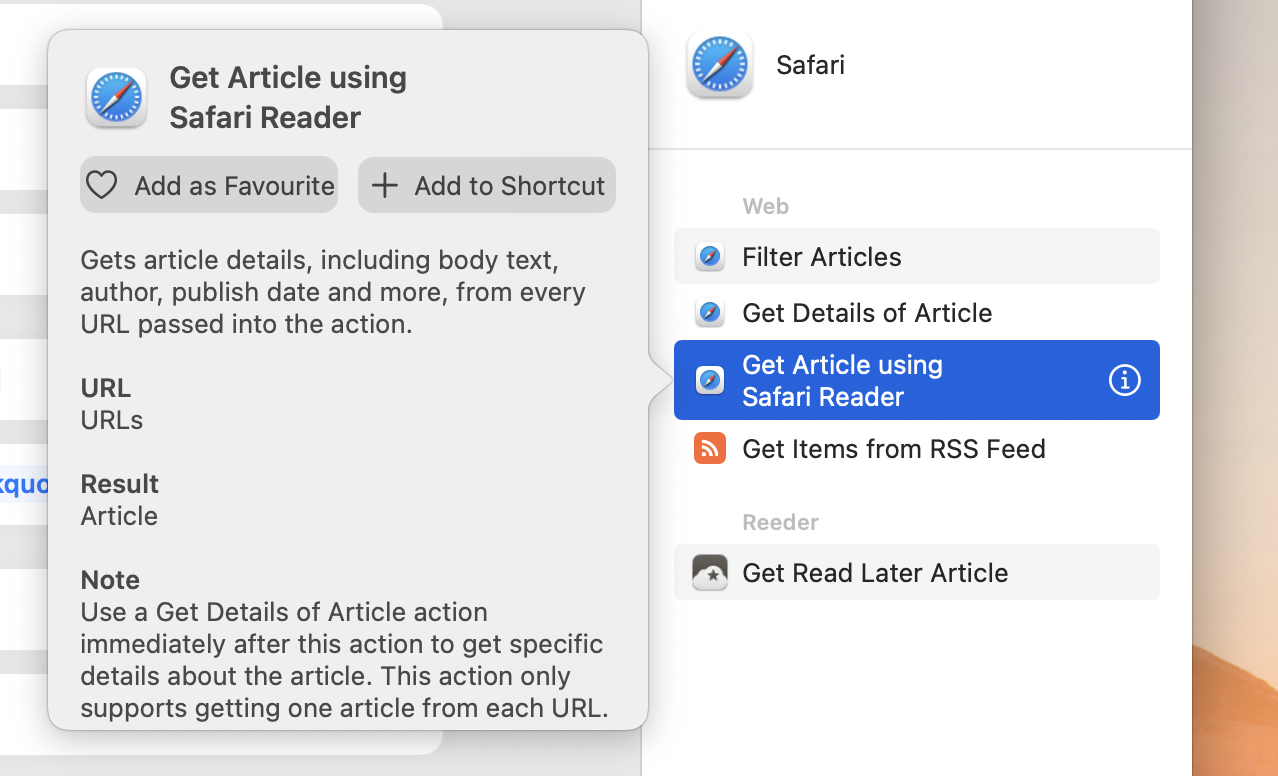
Task: Click the orange RSS feed icon
Action: (x=710, y=448)
